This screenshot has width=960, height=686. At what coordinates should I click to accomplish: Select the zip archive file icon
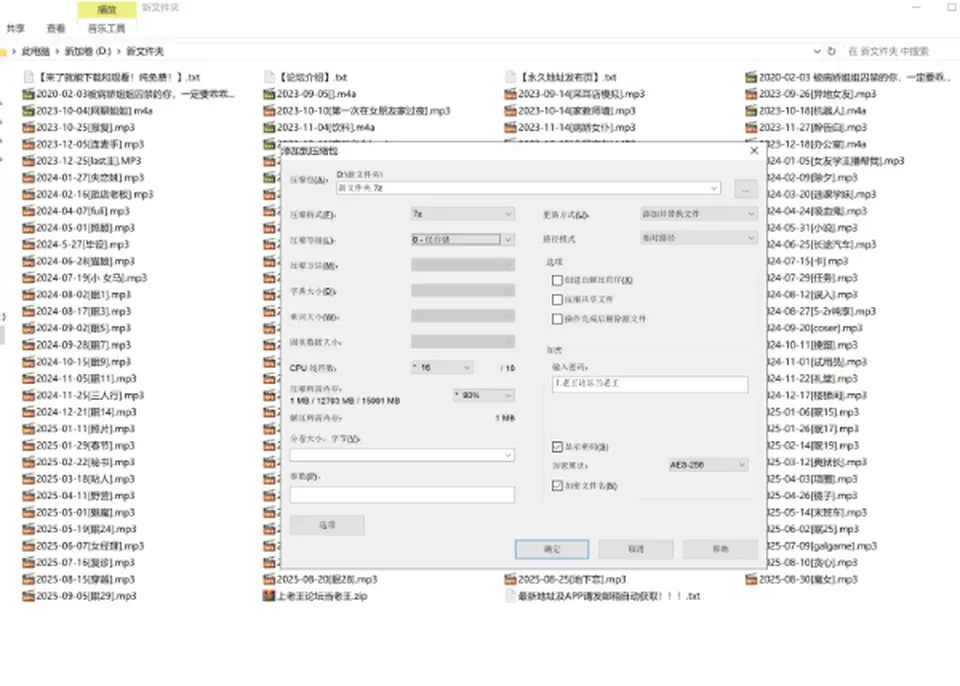coord(269,596)
